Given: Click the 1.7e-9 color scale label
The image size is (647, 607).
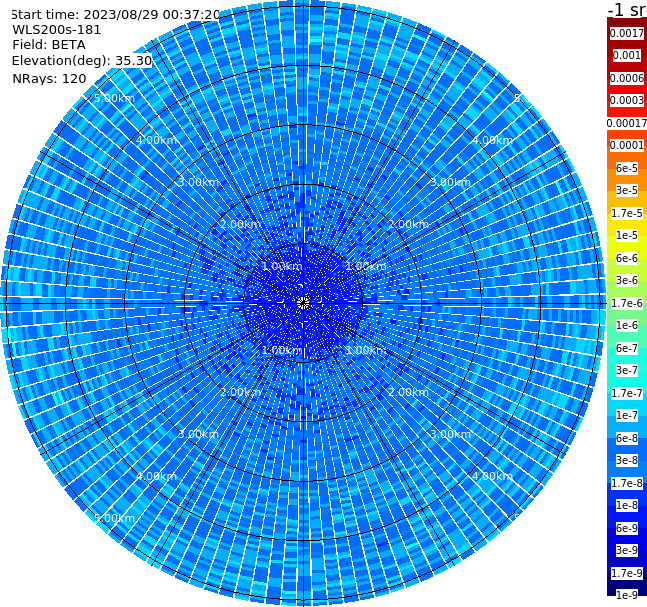Looking at the screenshot, I should [x=626, y=573].
